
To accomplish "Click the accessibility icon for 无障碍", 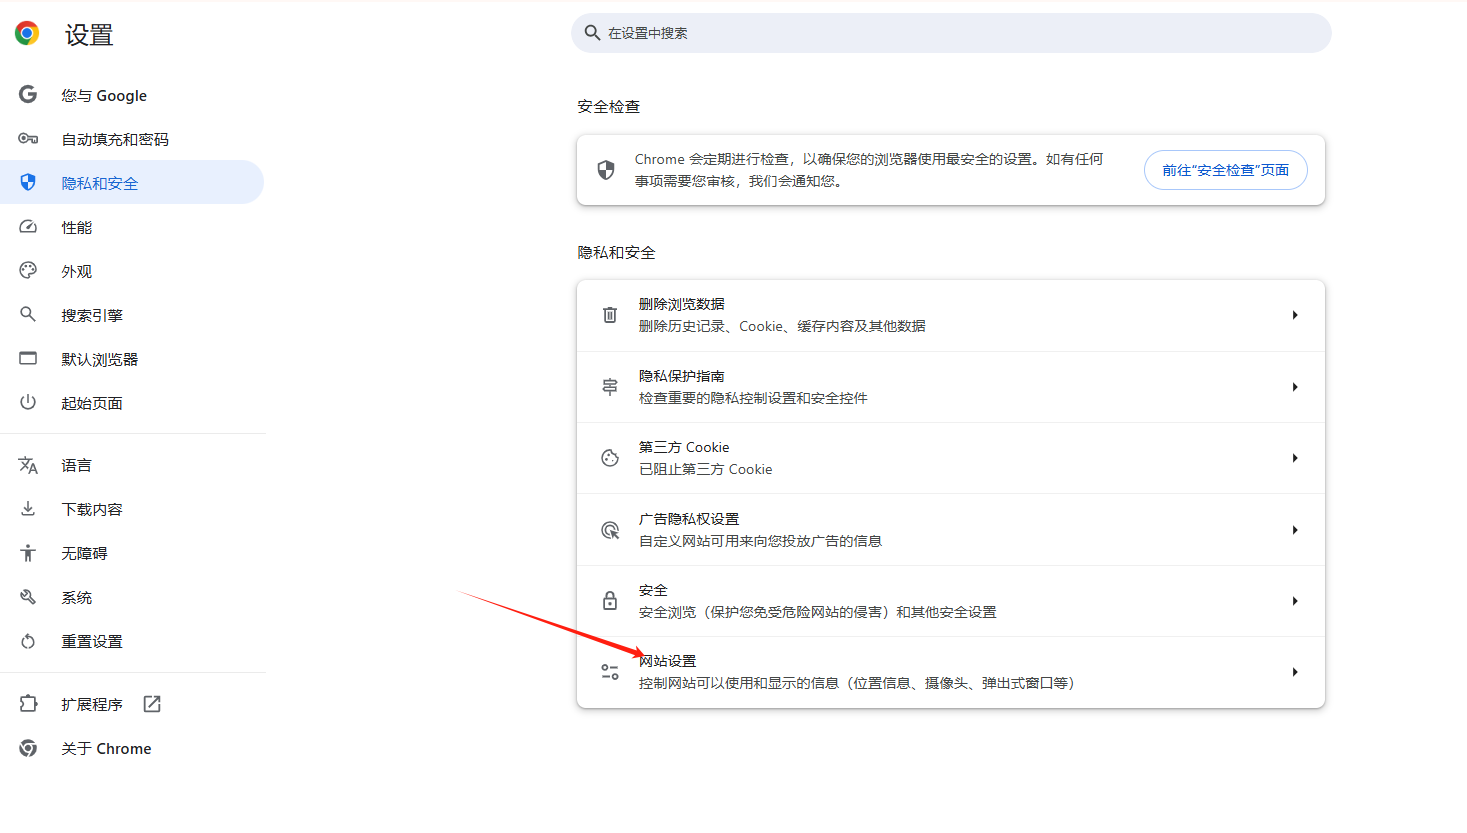I will click(x=28, y=553).
